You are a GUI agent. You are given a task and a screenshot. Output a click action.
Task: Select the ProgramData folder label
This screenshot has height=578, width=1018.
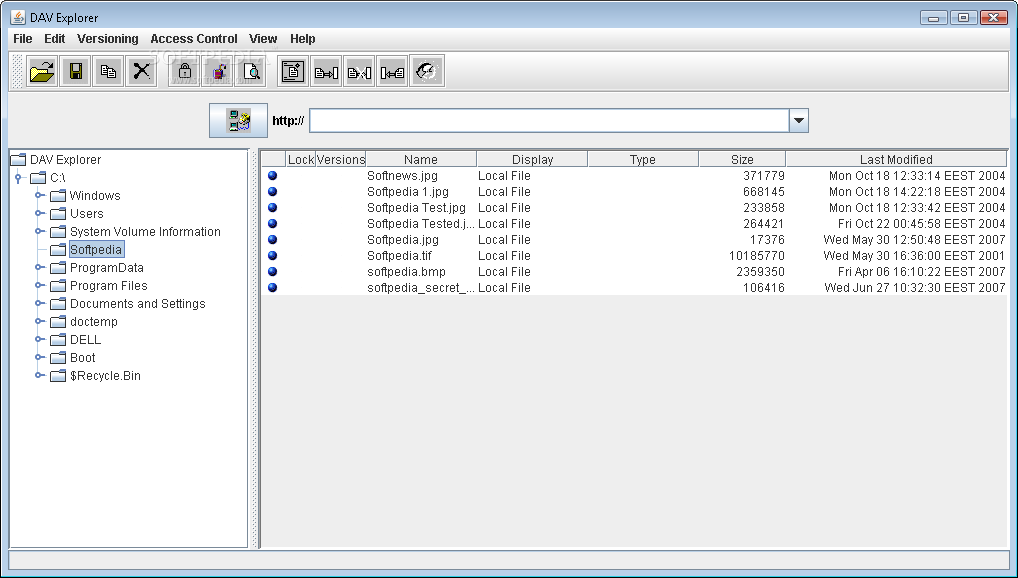click(106, 268)
